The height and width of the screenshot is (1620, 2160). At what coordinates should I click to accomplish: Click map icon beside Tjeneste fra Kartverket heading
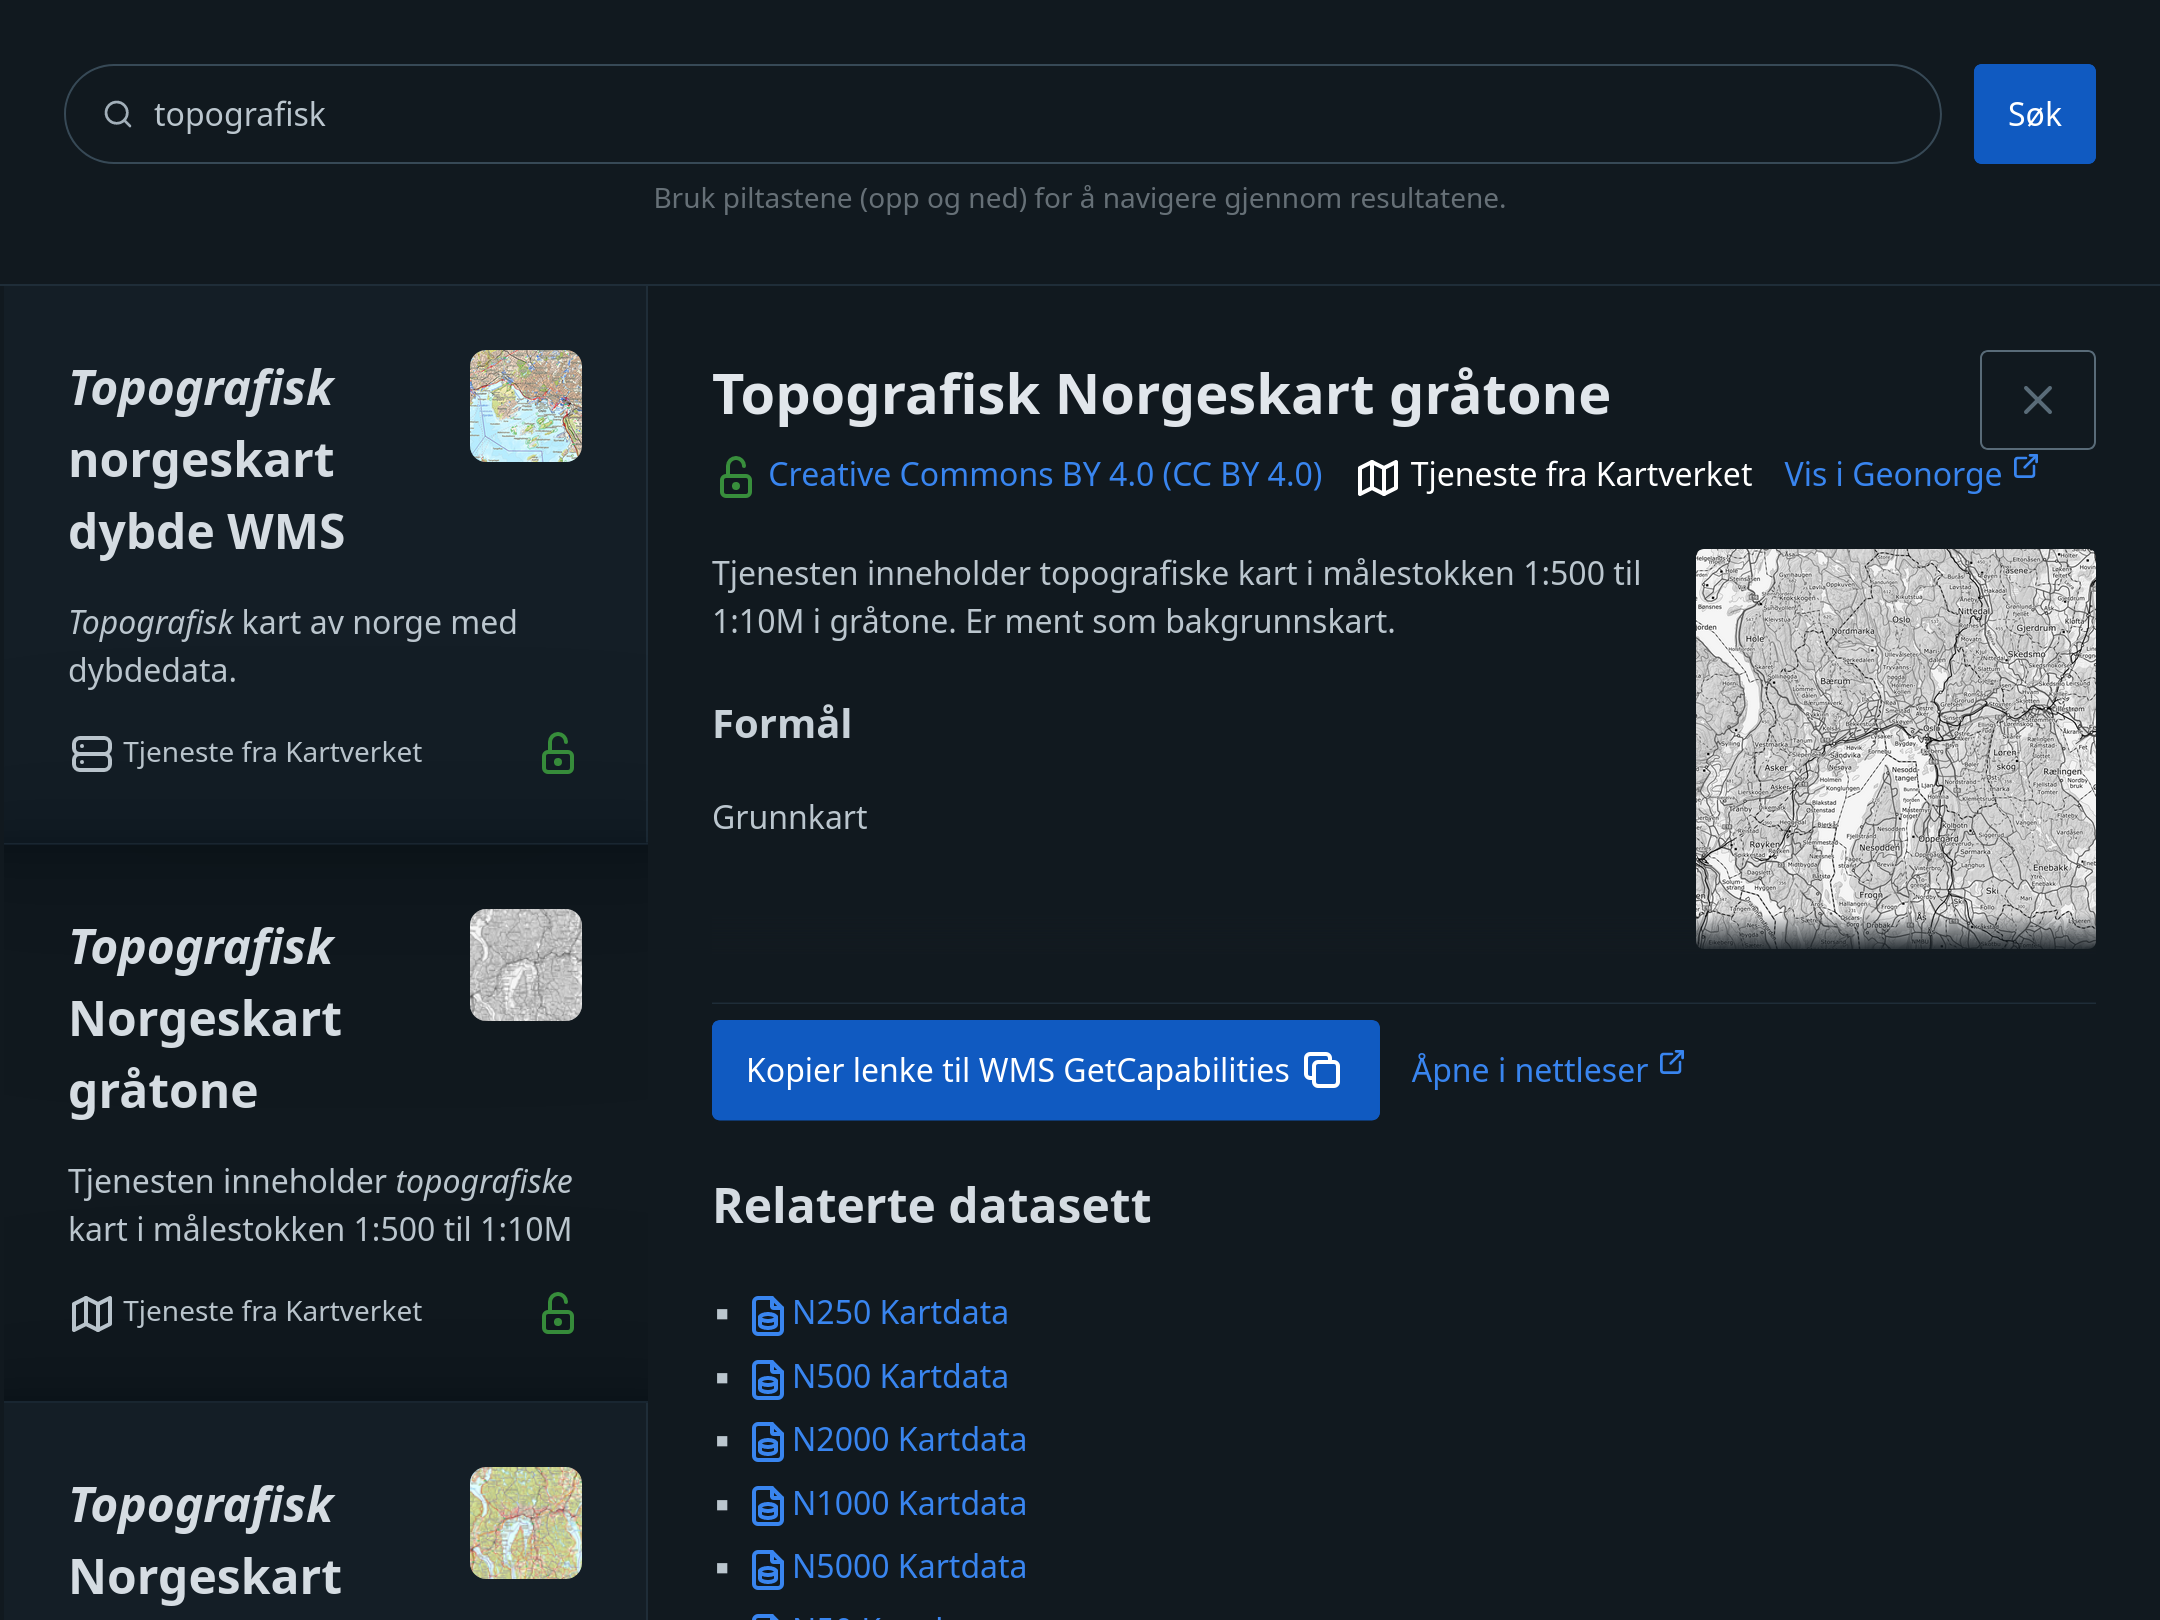pyautogui.click(x=1377, y=477)
